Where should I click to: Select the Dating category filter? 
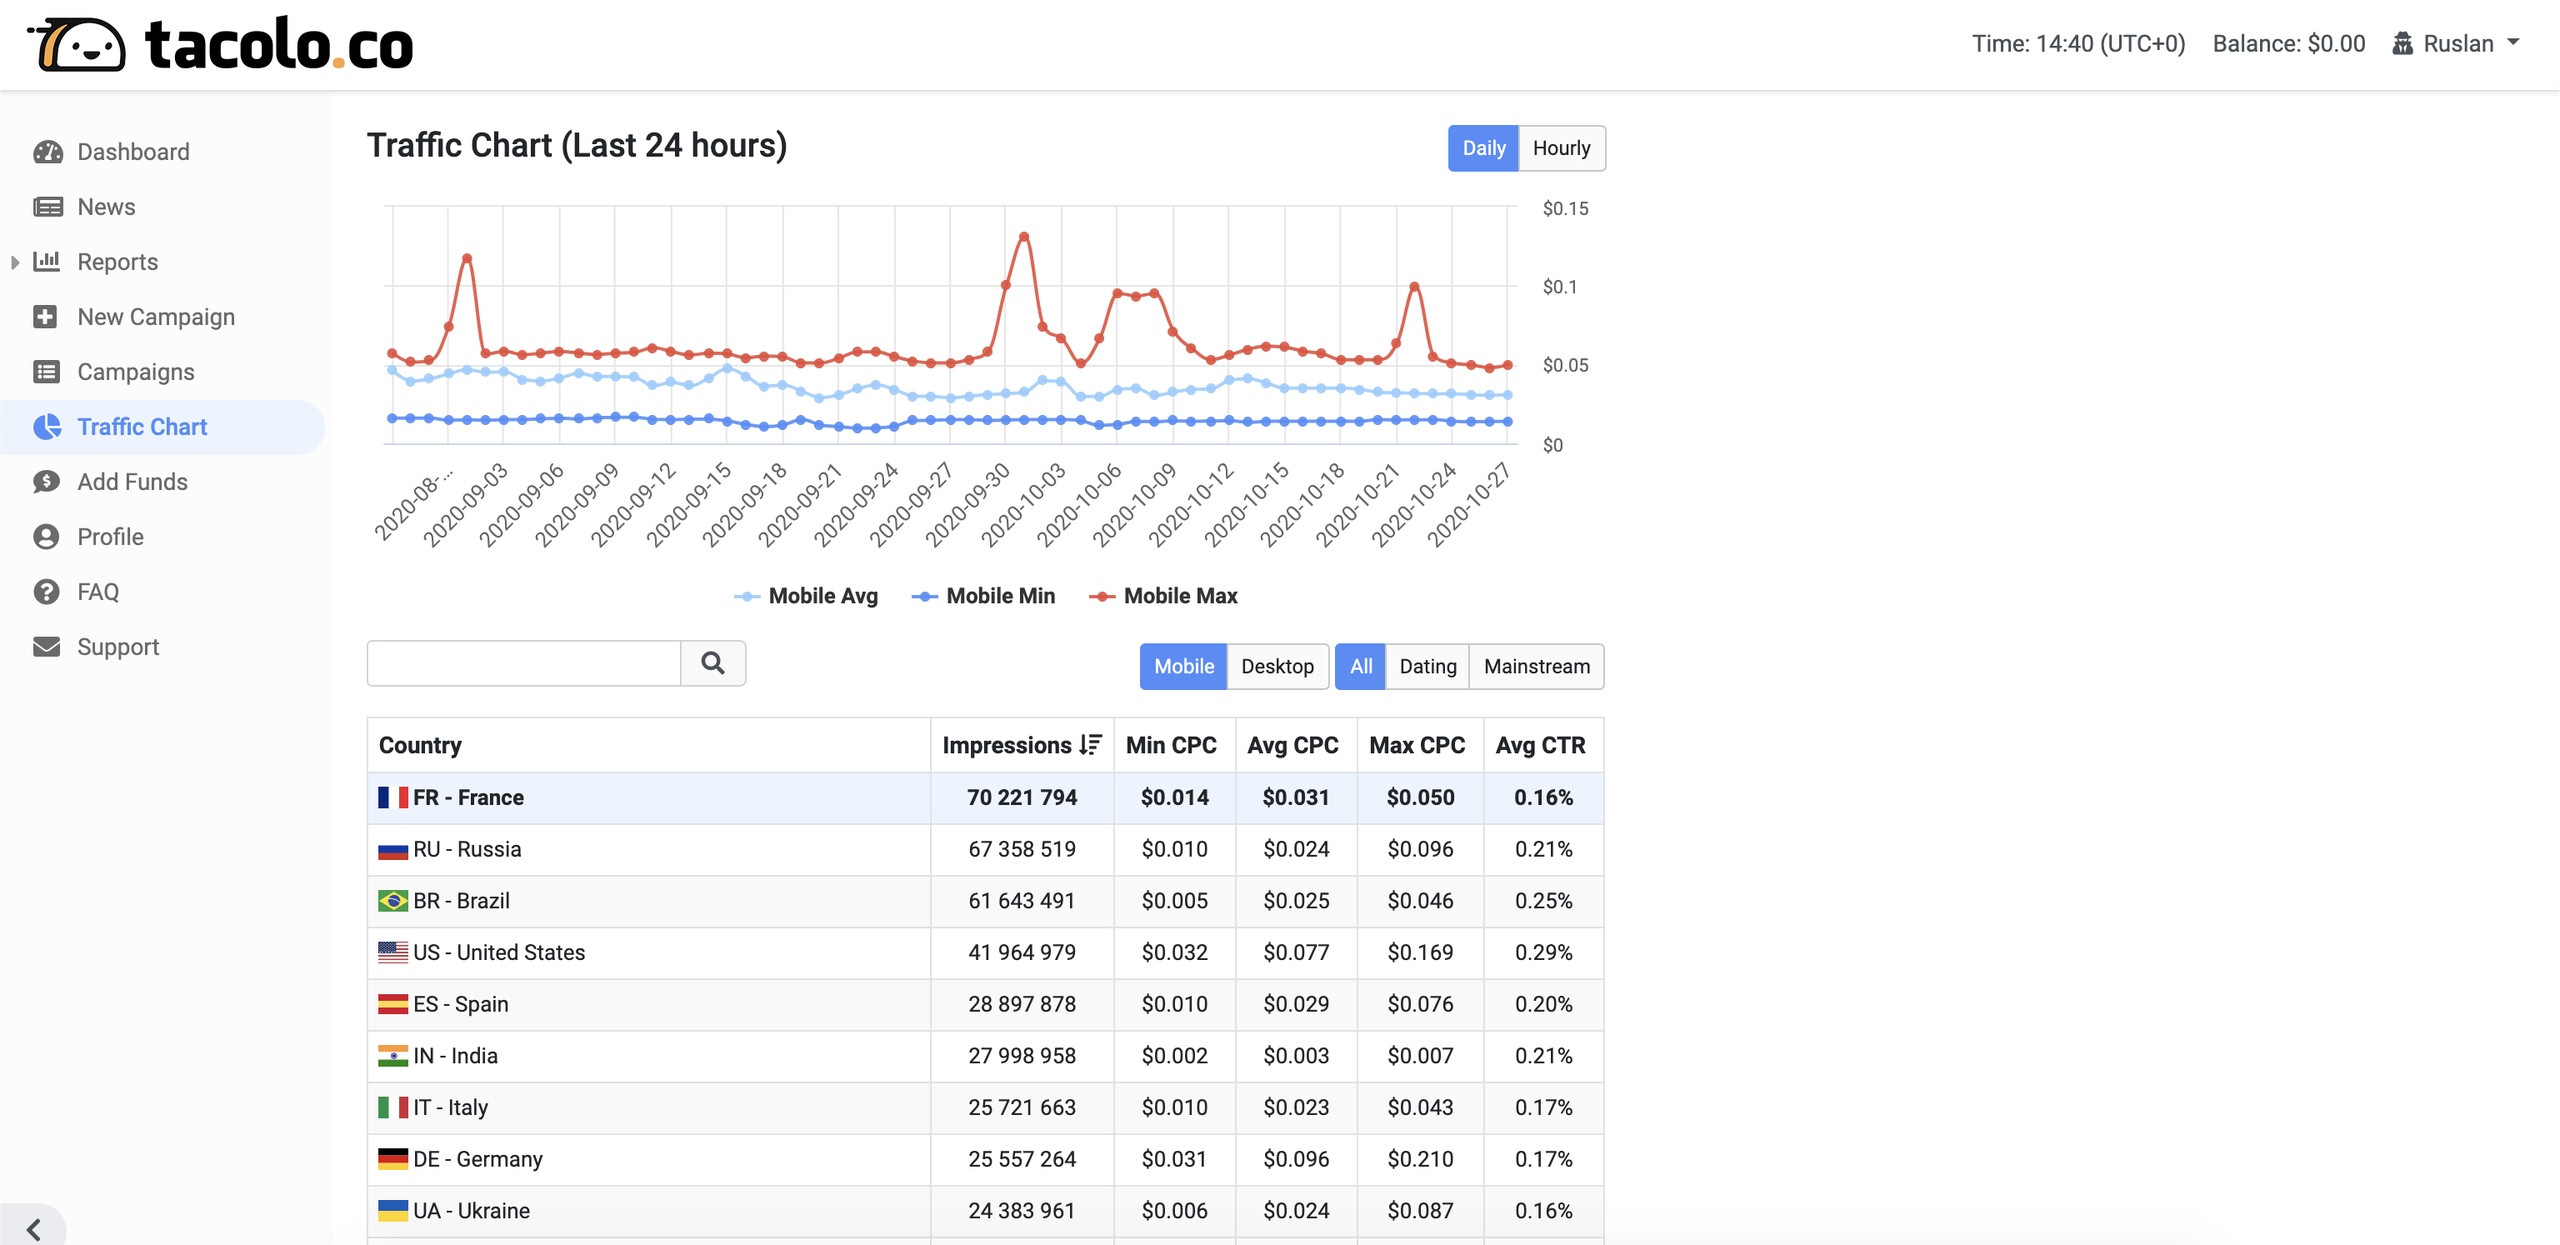coord(1426,666)
